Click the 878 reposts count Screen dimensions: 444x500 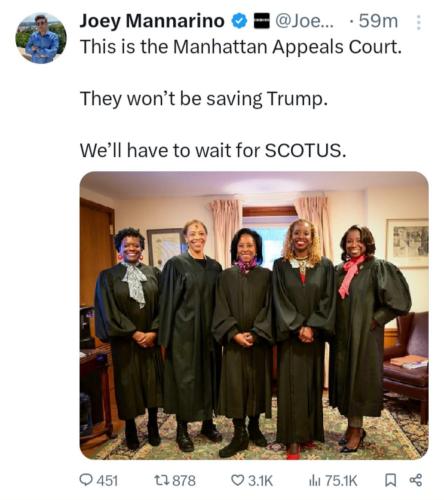click(184, 481)
